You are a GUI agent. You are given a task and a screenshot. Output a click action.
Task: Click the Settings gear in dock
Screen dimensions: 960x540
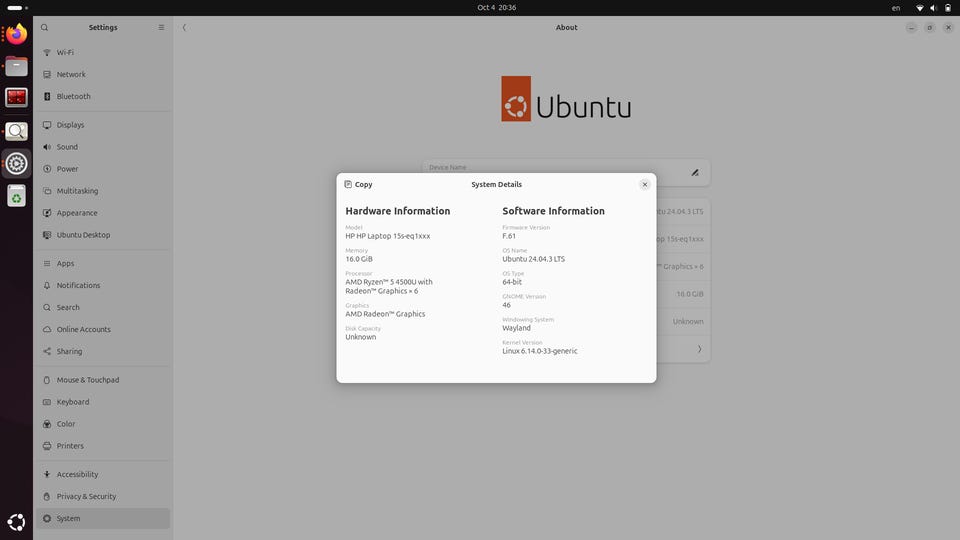coord(17,163)
